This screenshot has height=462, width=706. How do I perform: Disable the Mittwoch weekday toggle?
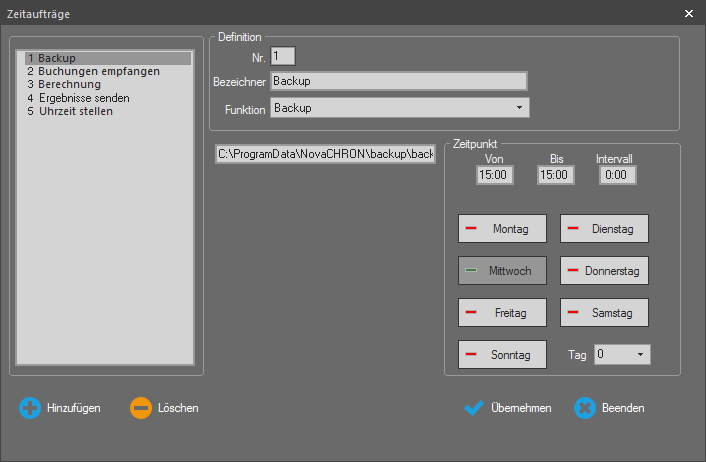(502, 270)
